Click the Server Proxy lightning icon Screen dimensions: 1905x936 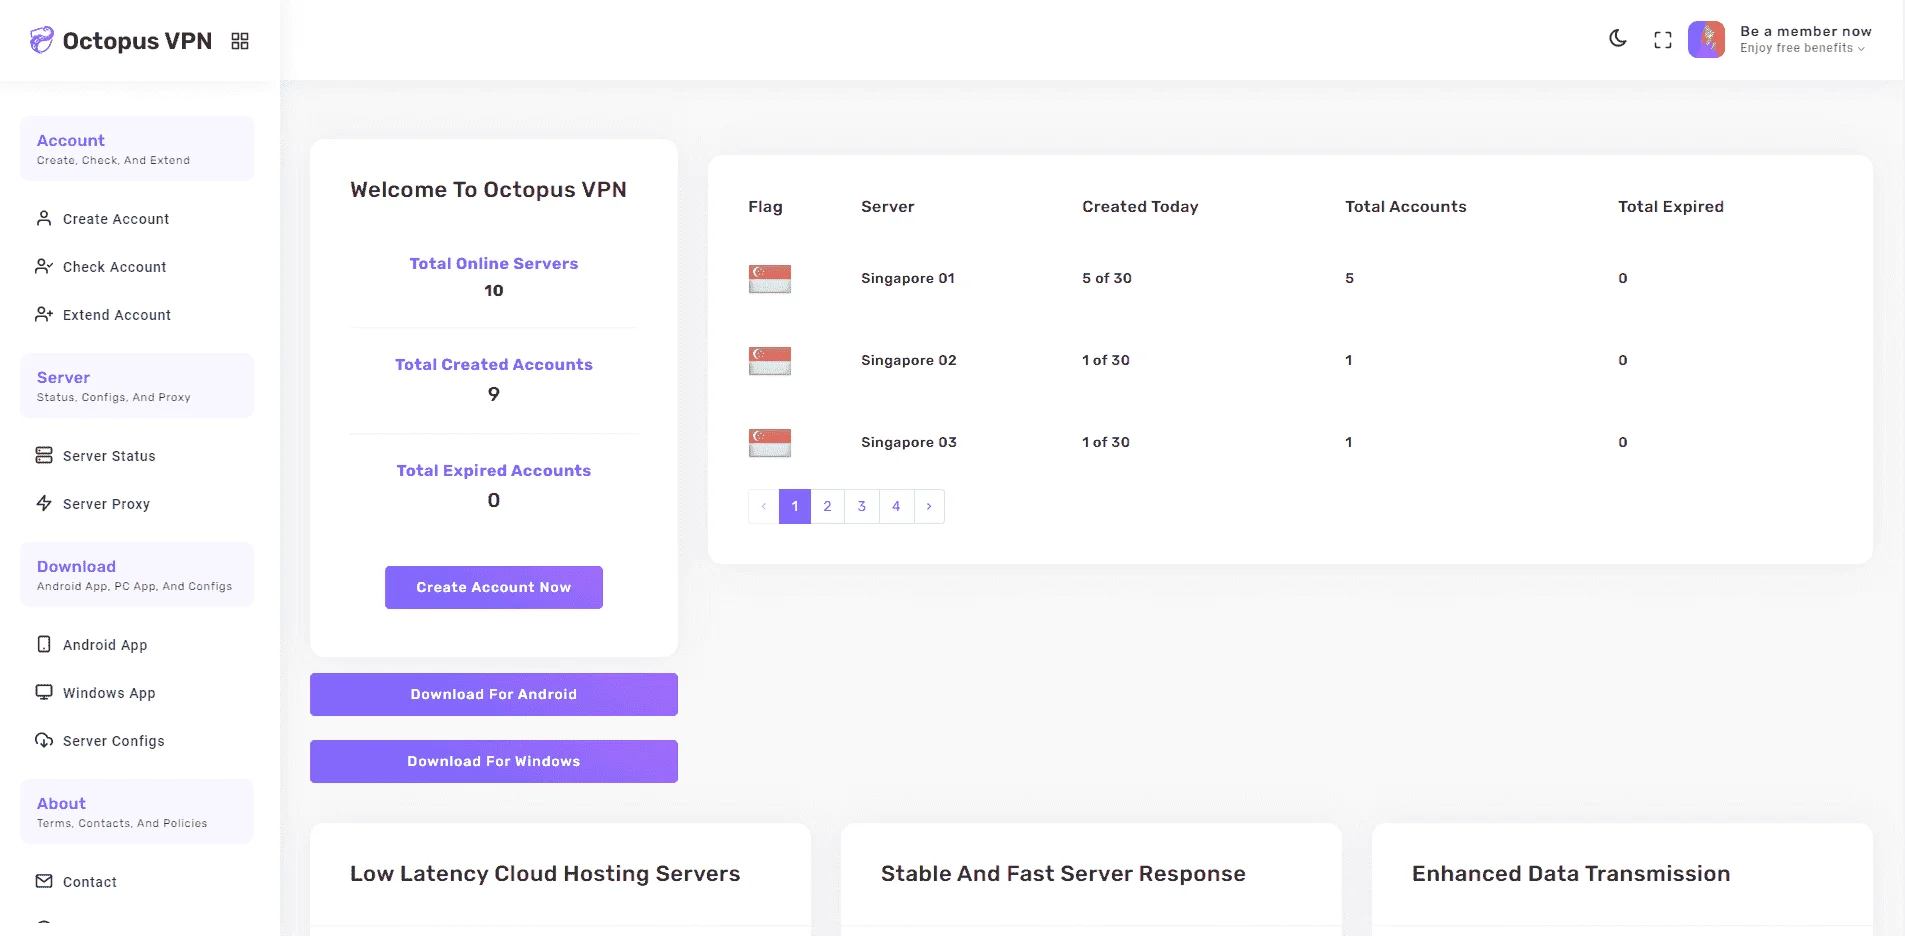tap(44, 503)
